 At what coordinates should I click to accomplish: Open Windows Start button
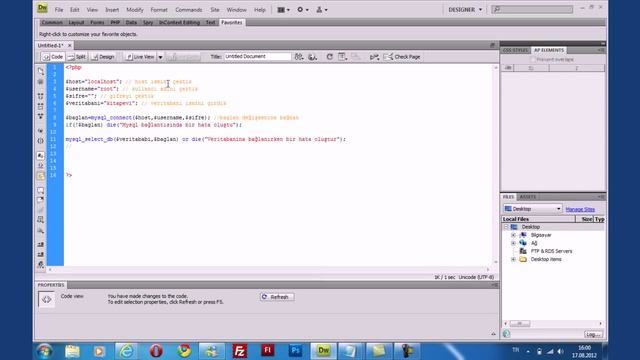tap(44, 351)
